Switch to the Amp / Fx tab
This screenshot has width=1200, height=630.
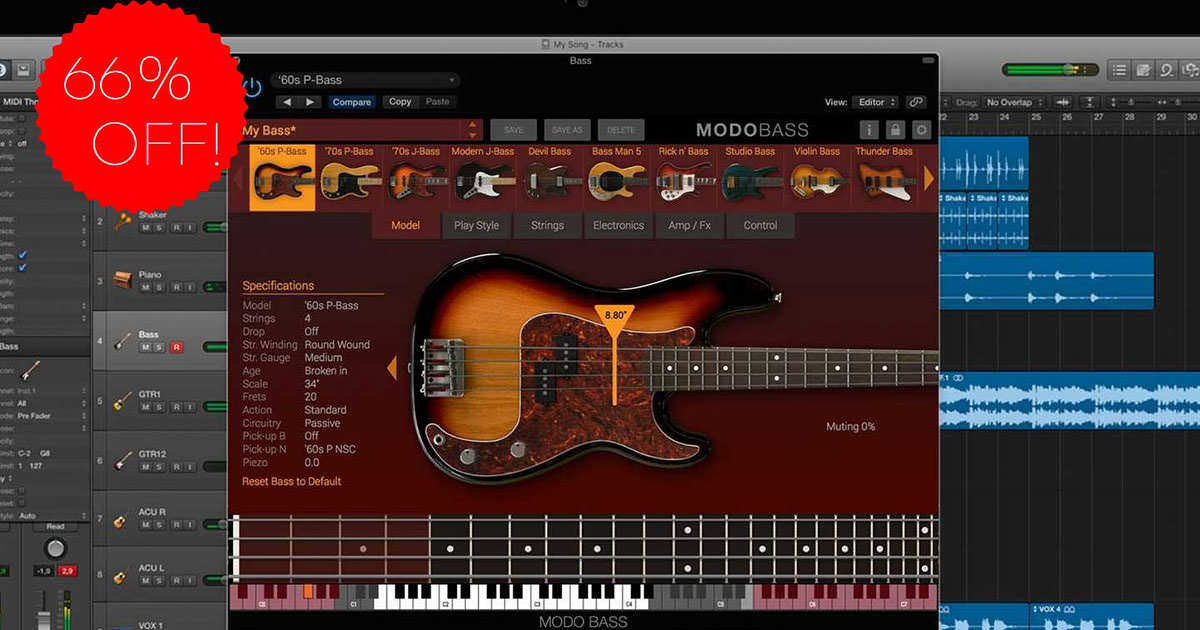pos(689,225)
